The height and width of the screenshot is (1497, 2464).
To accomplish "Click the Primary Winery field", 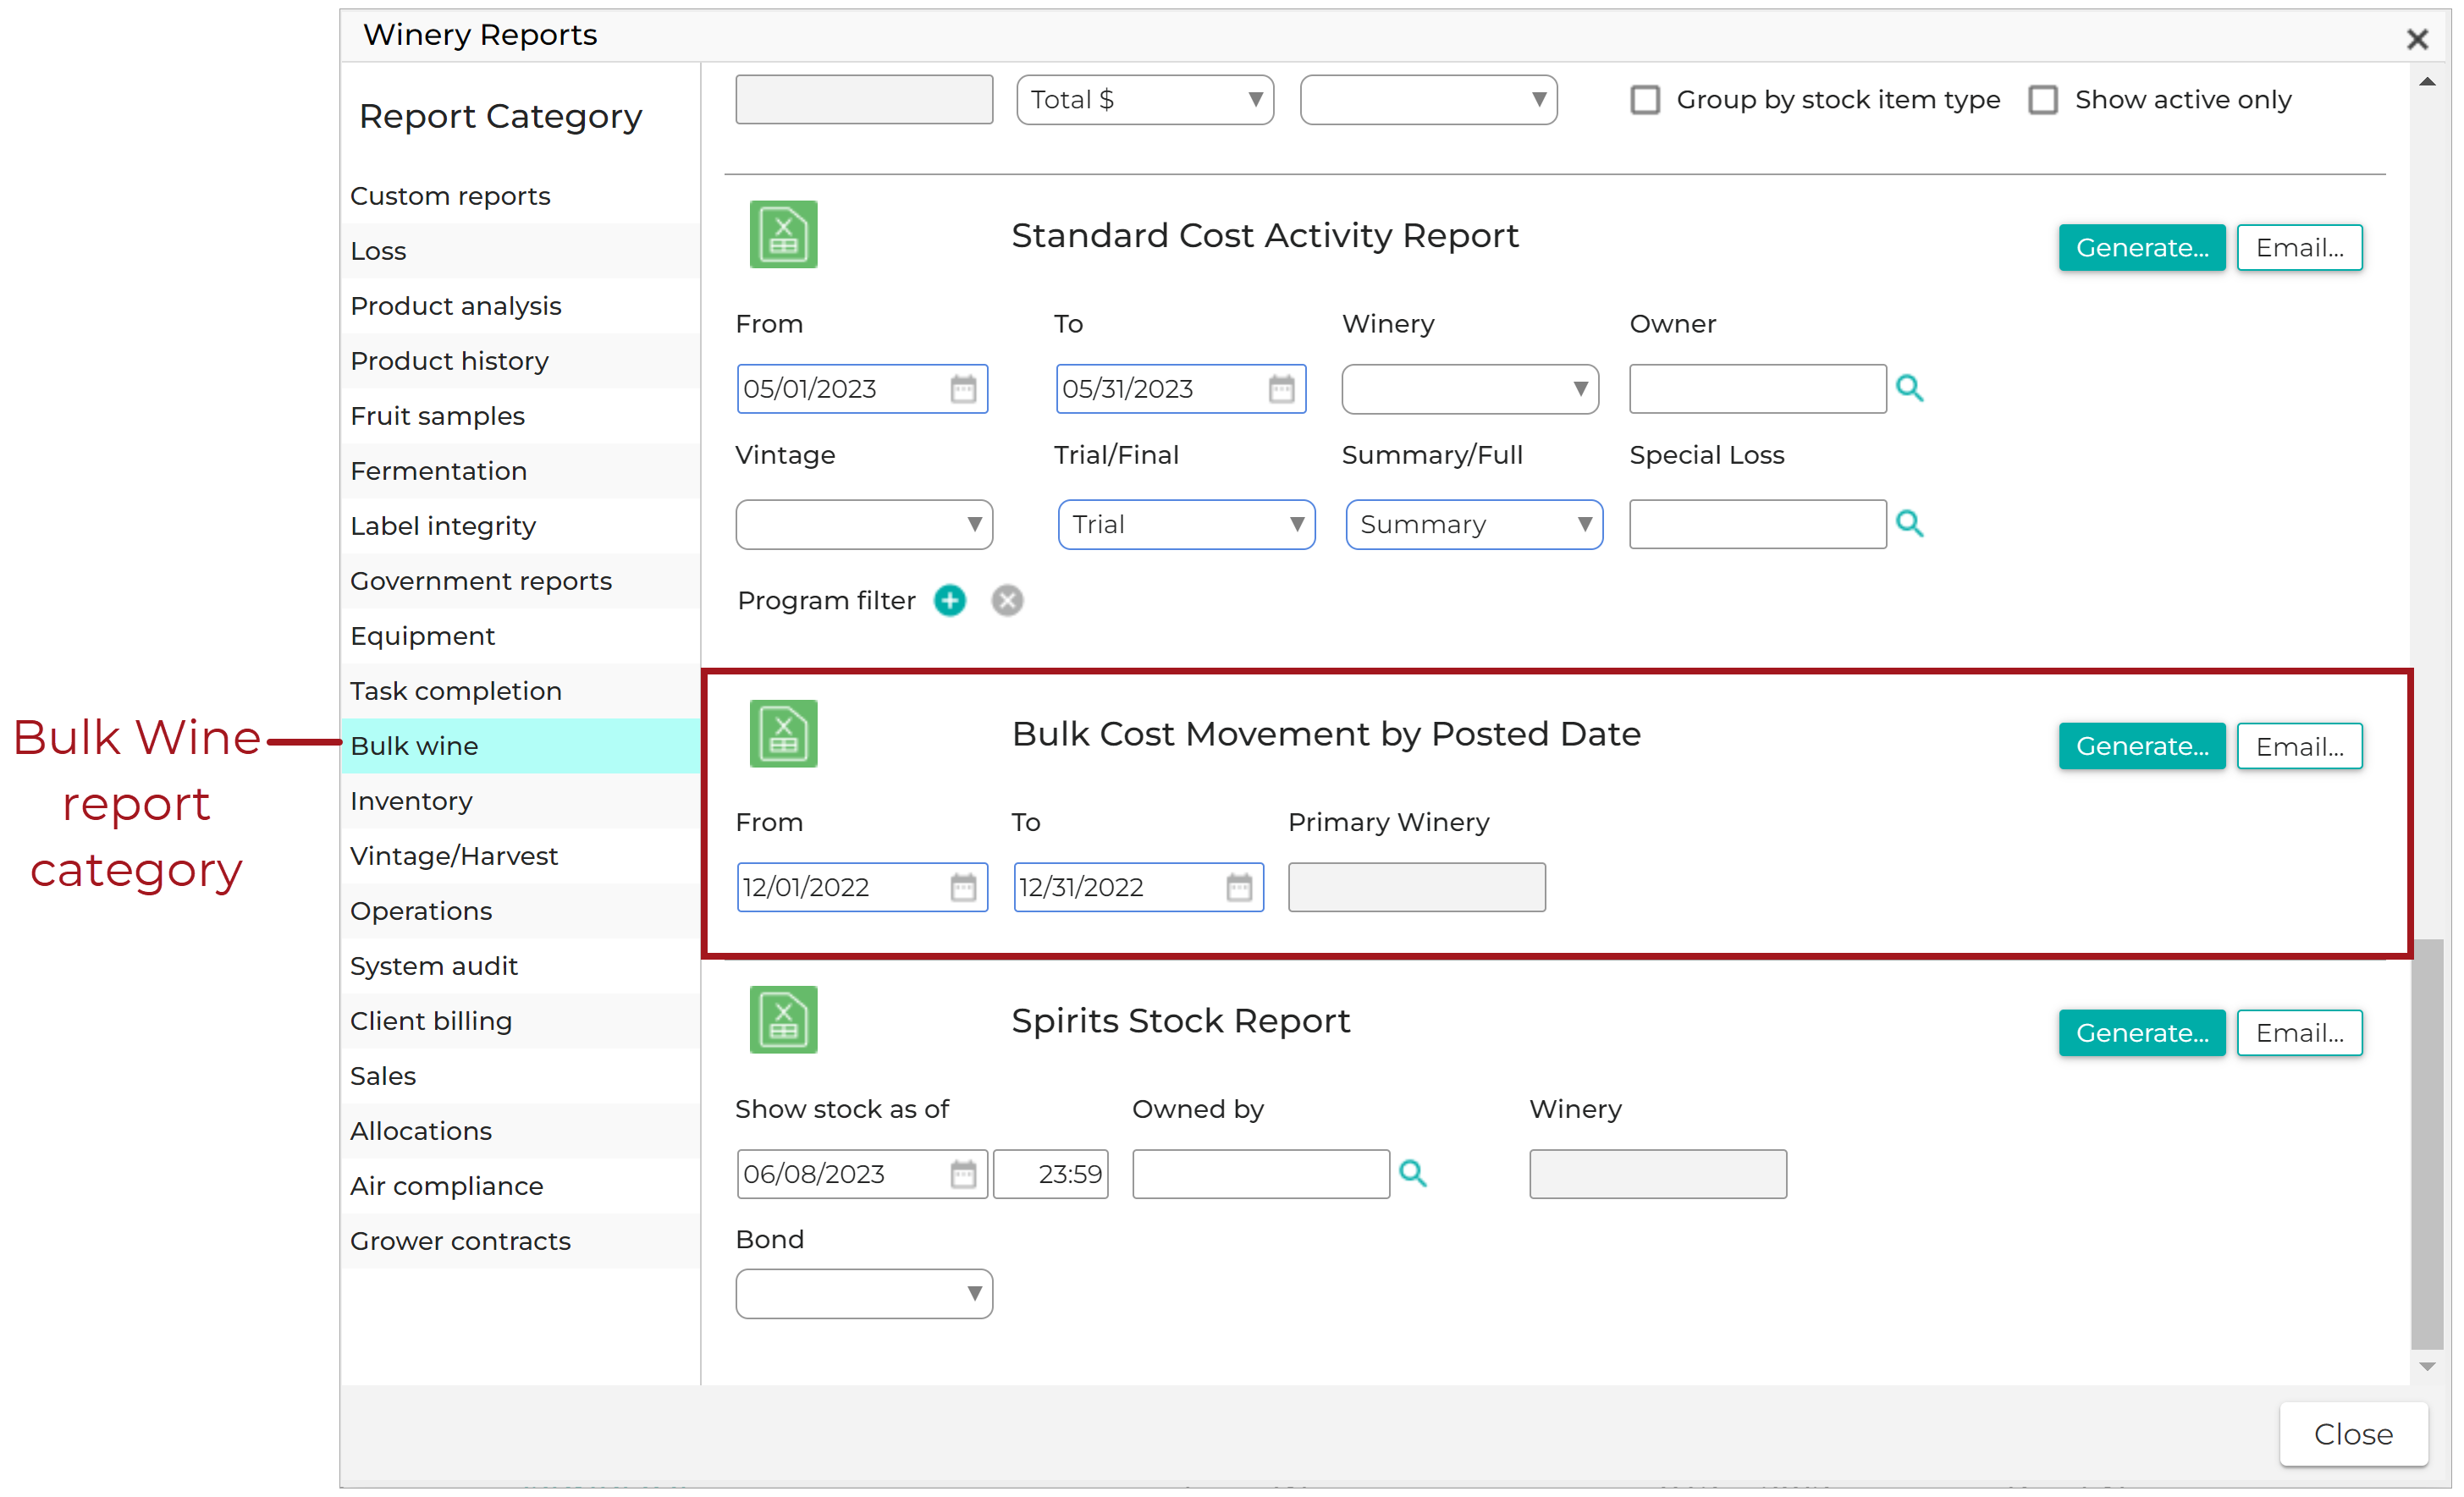I will click(1416, 887).
